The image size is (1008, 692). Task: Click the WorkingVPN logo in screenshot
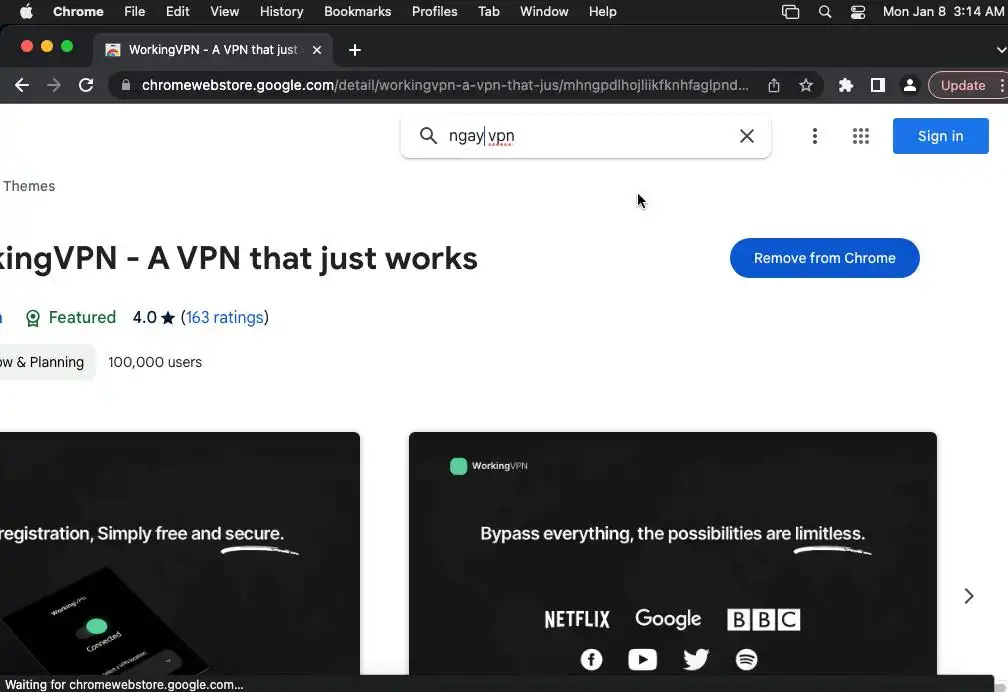[x=489, y=466]
